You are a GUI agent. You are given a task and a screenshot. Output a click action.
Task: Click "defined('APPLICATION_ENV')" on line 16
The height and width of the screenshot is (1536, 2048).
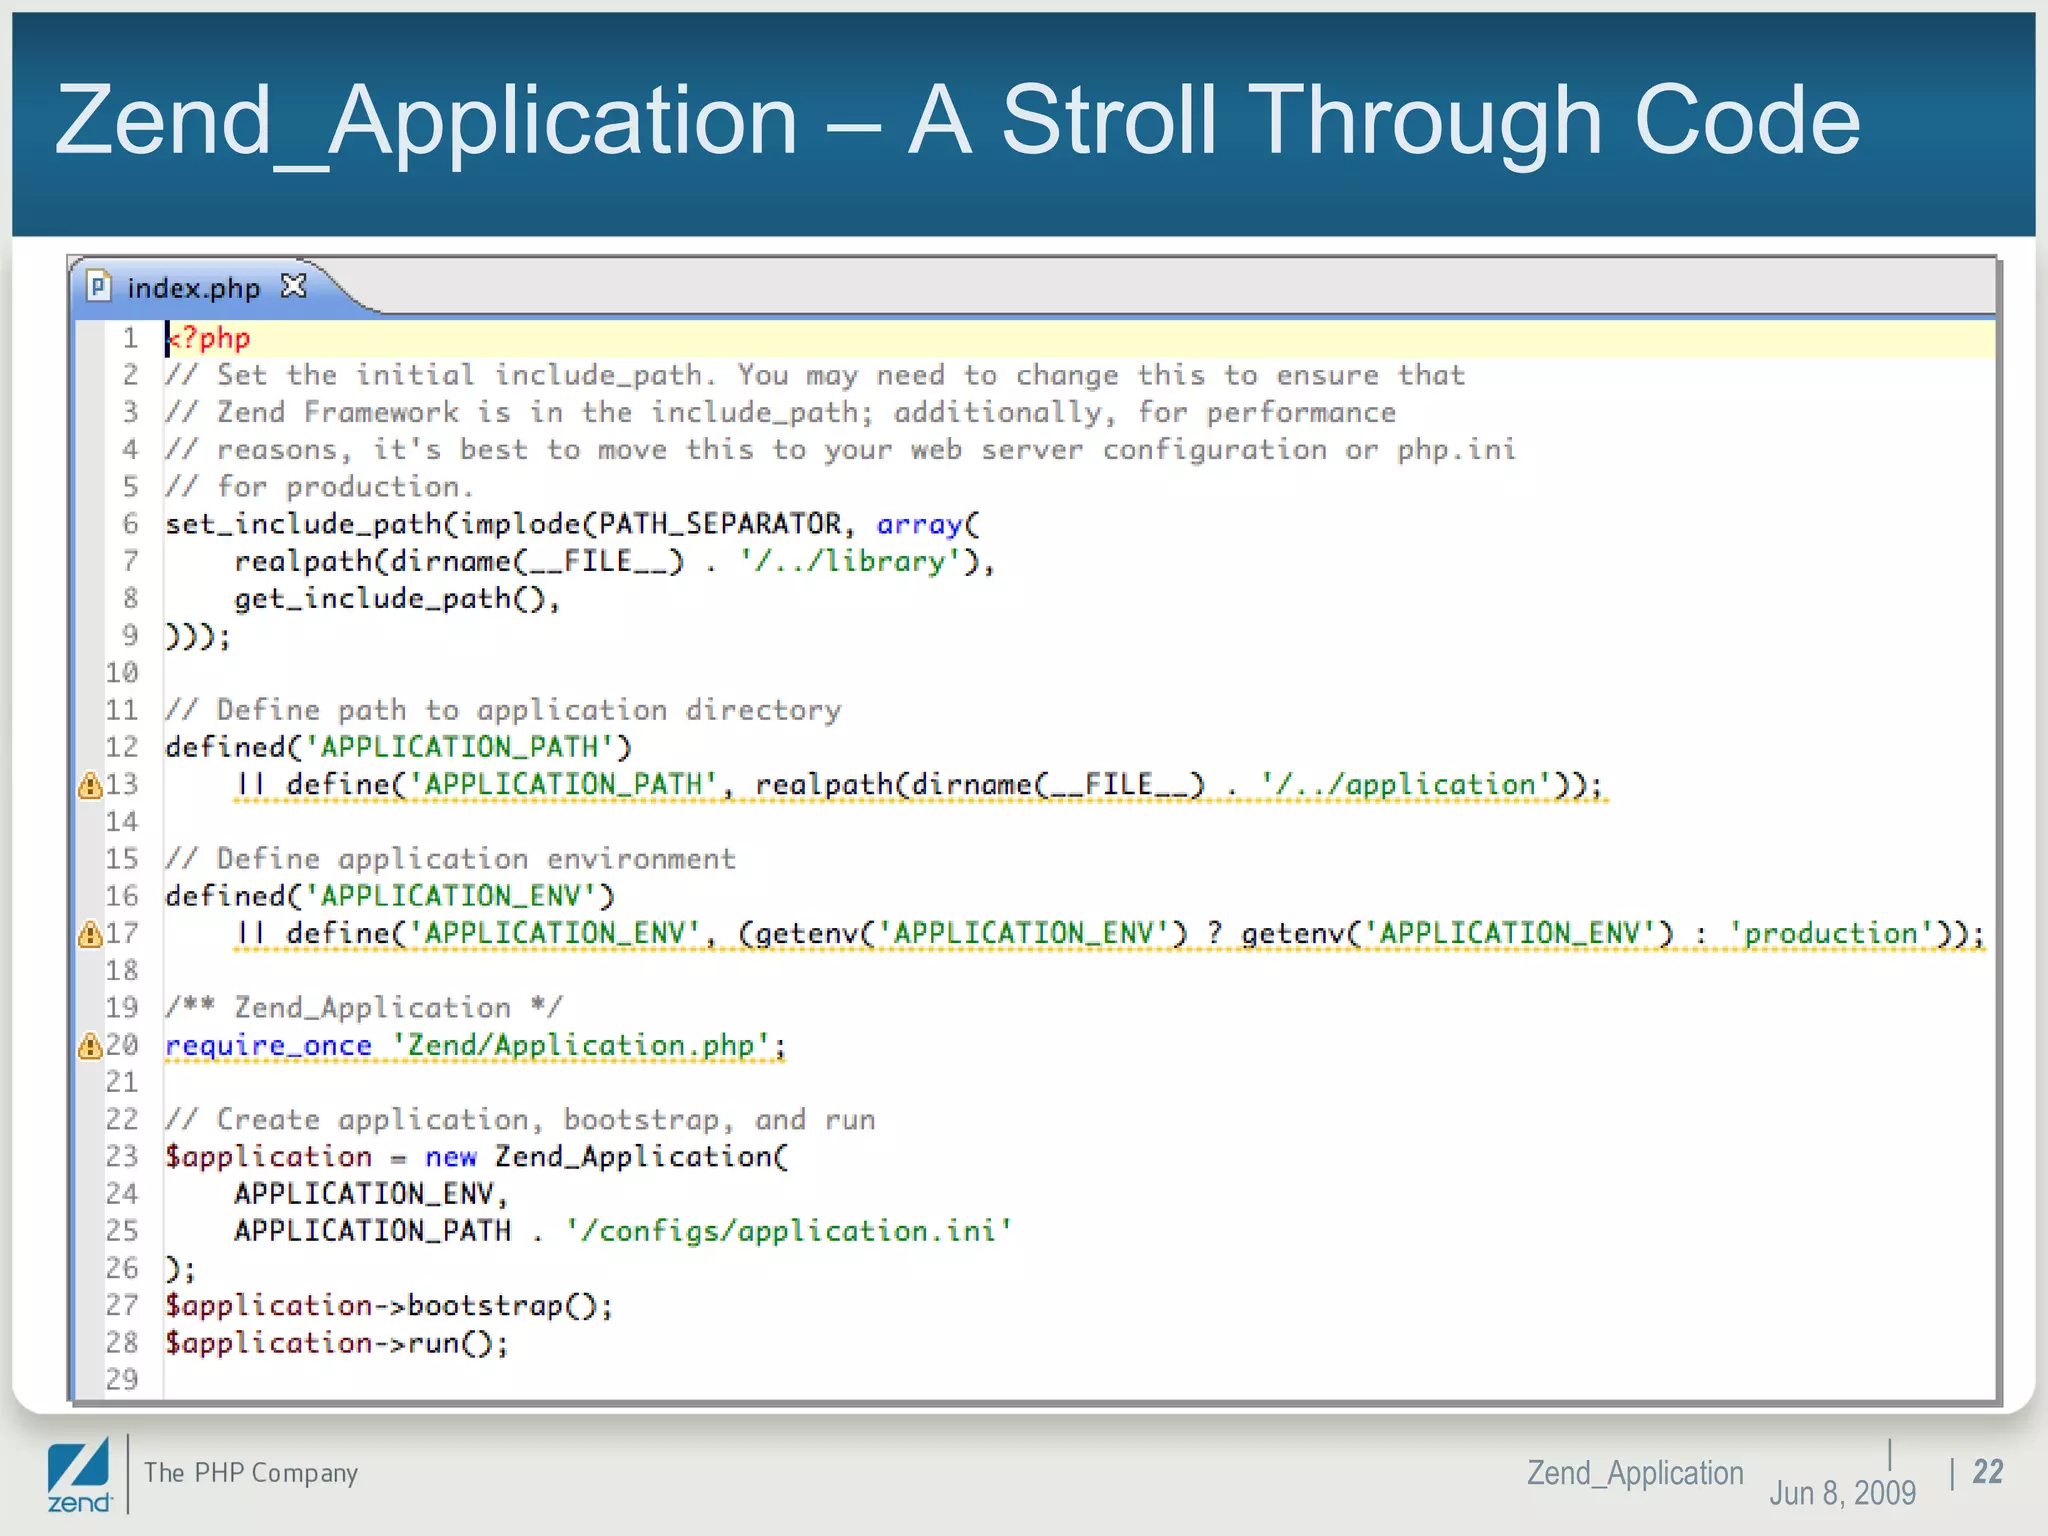tap(390, 897)
